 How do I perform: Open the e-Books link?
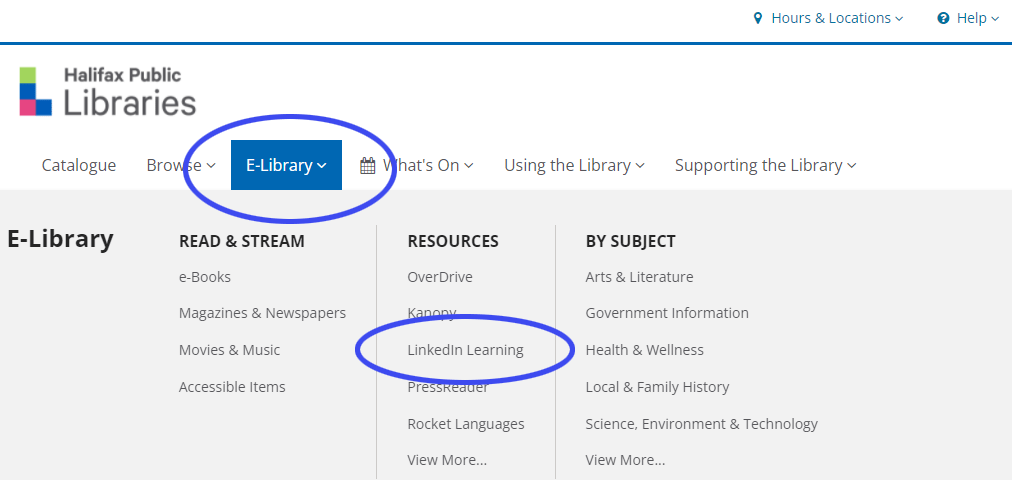pyautogui.click(x=205, y=276)
